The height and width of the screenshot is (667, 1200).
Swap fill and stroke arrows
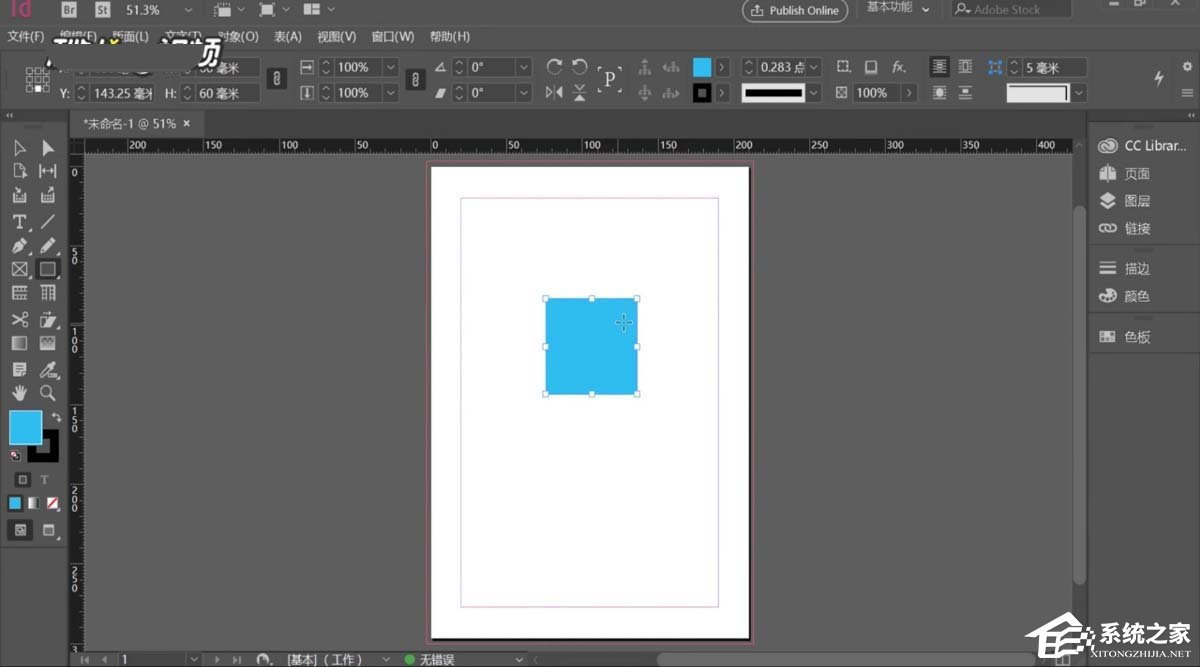coord(56,417)
